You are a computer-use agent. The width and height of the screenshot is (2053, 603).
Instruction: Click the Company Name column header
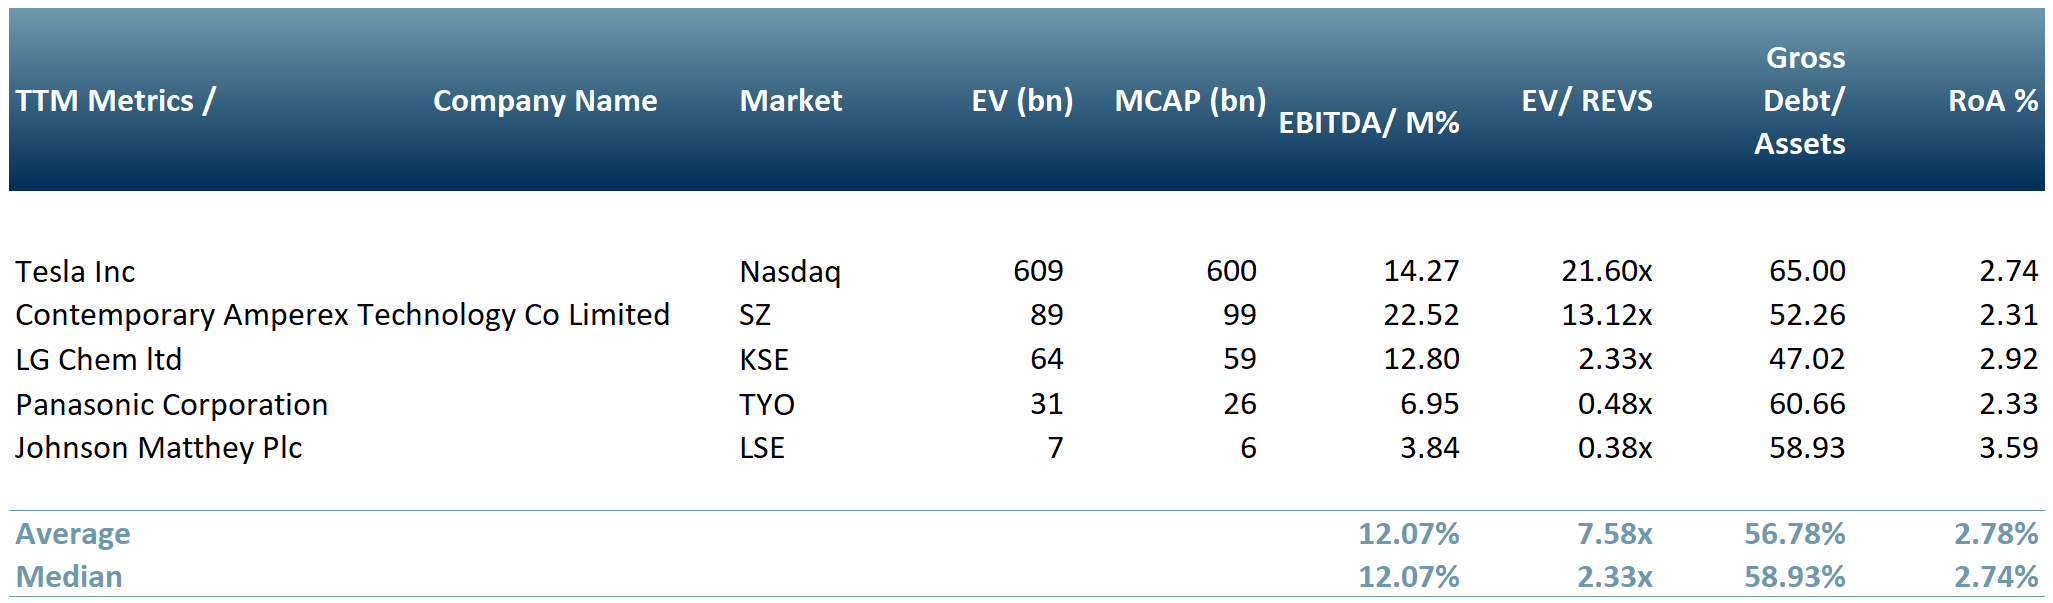click(x=545, y=101)
